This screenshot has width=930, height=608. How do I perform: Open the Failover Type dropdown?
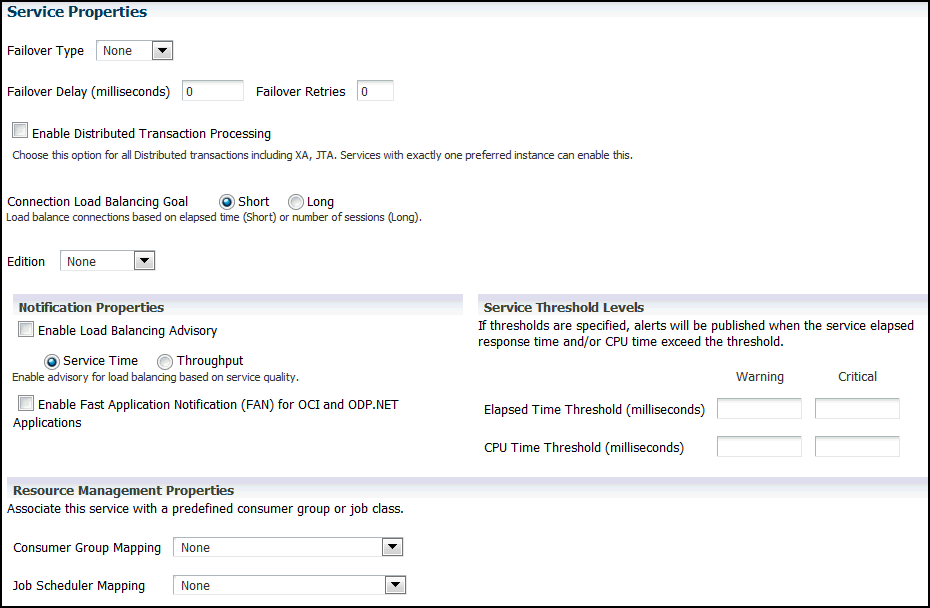[134, 51]
